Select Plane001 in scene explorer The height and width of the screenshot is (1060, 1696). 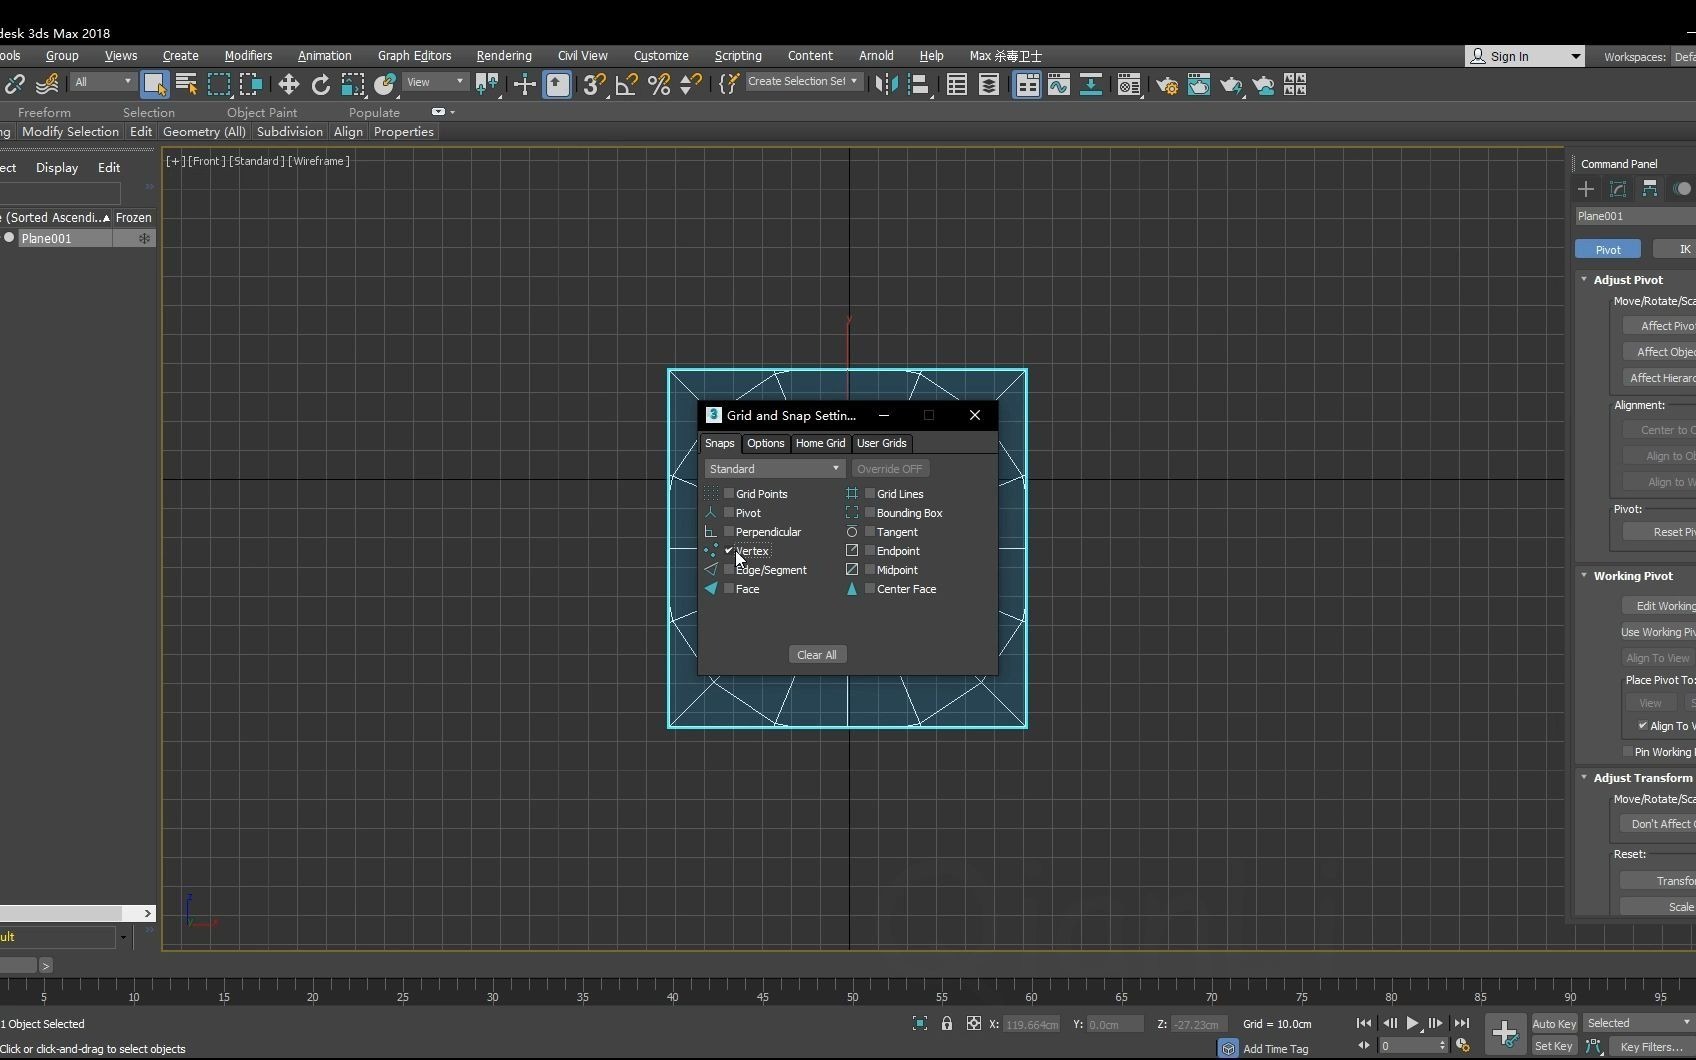coord(47,238)
